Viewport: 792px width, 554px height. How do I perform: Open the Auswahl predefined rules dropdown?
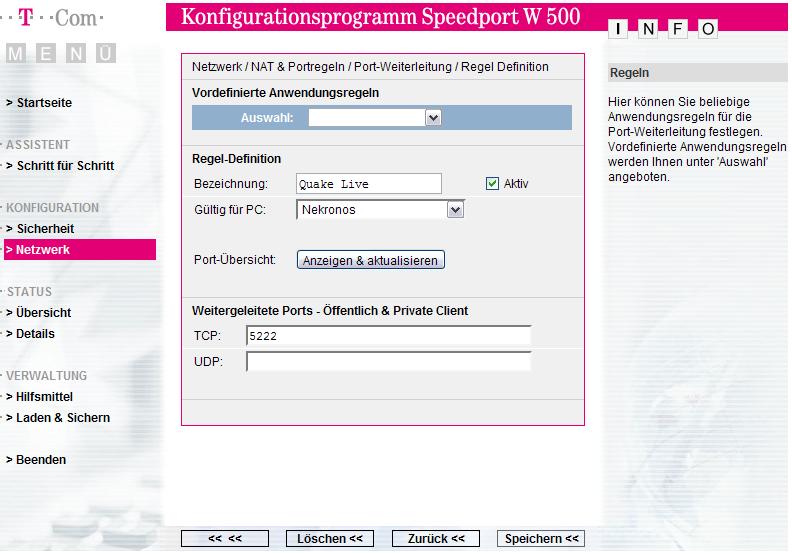(375, 118)
